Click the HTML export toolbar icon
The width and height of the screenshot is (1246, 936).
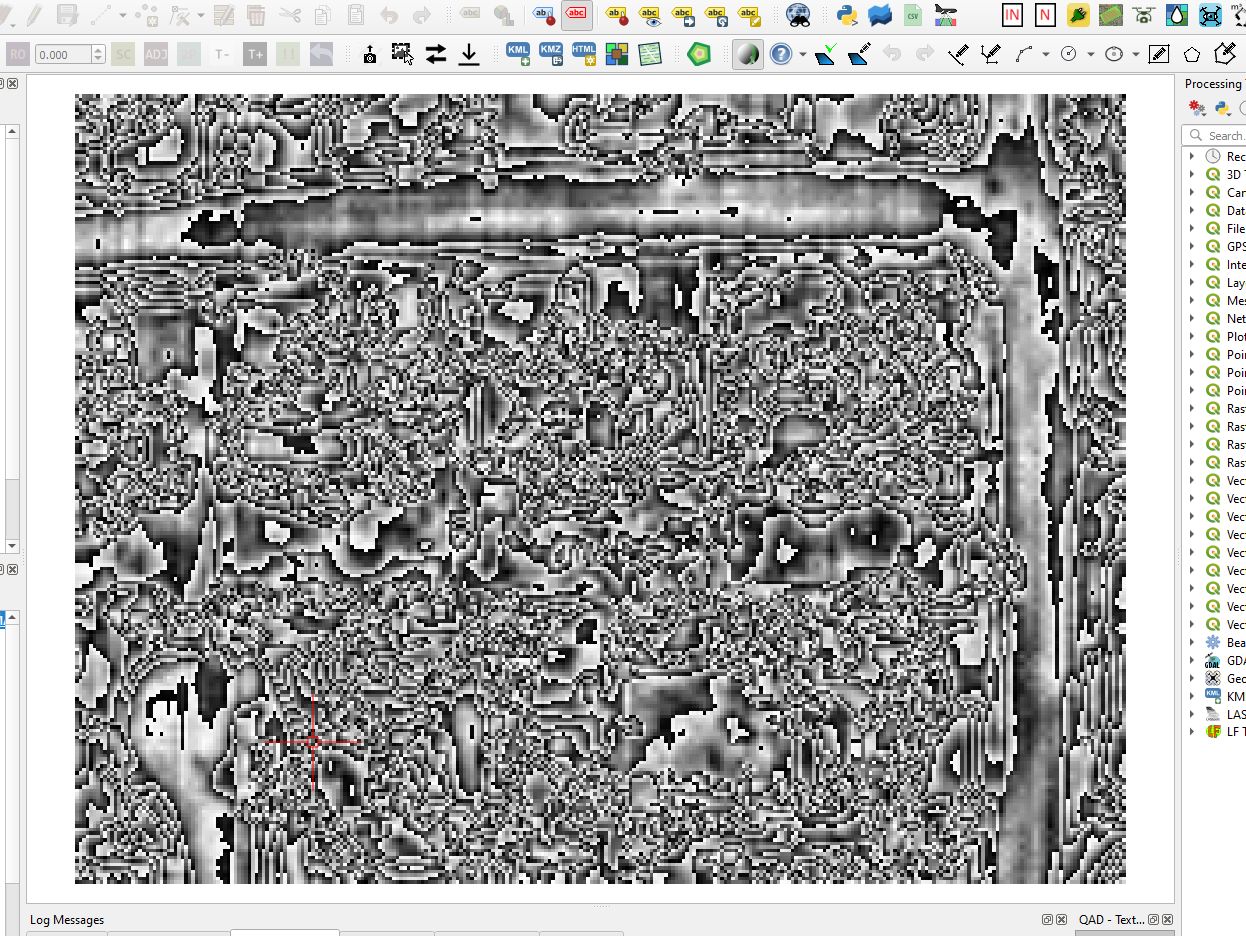tap(584, 53)
